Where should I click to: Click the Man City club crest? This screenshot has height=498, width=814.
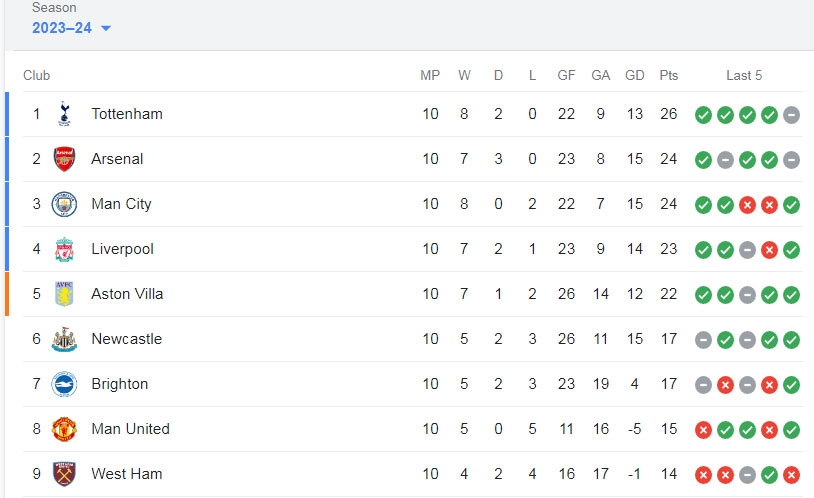tap(64, 204)
